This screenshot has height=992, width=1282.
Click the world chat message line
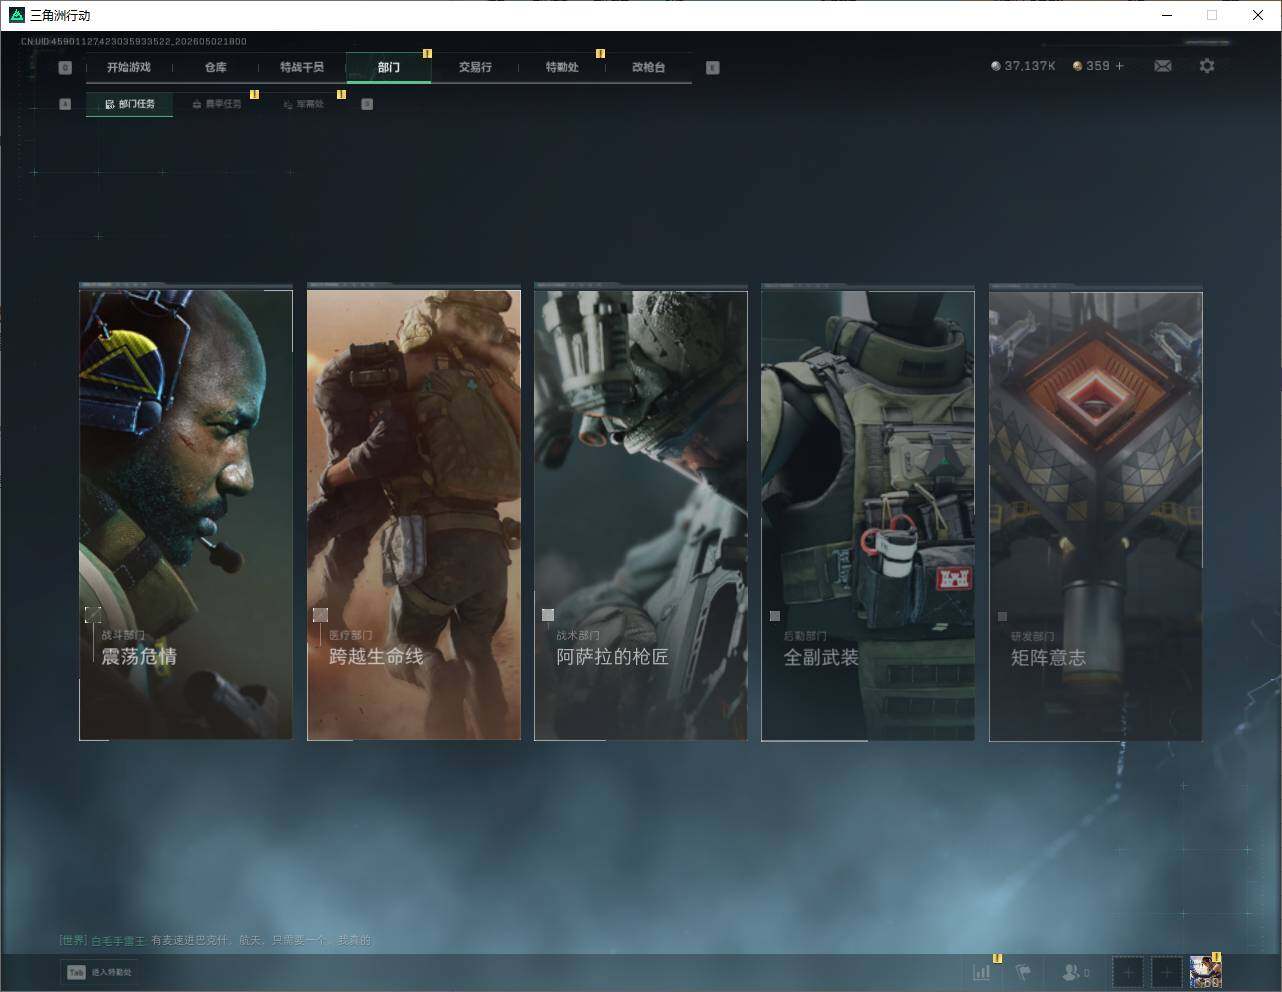pos(215,940)
